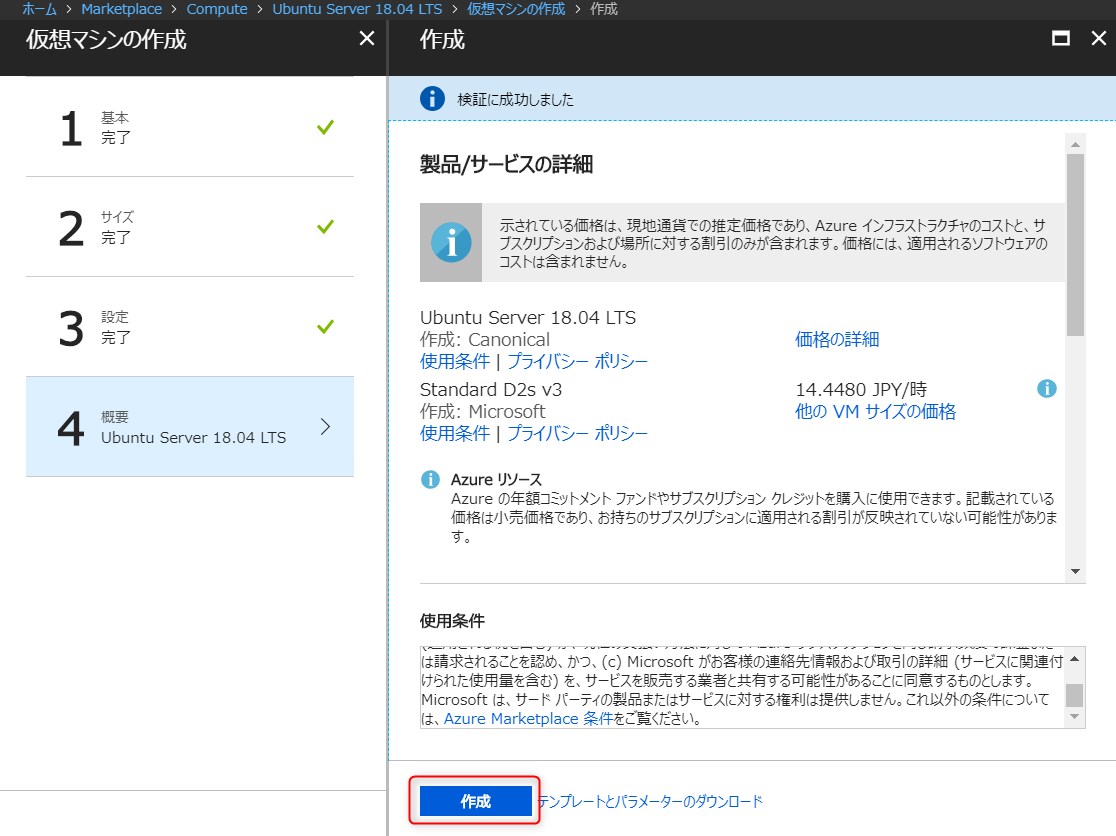Close the 作成 blade

coord(1099,38)
